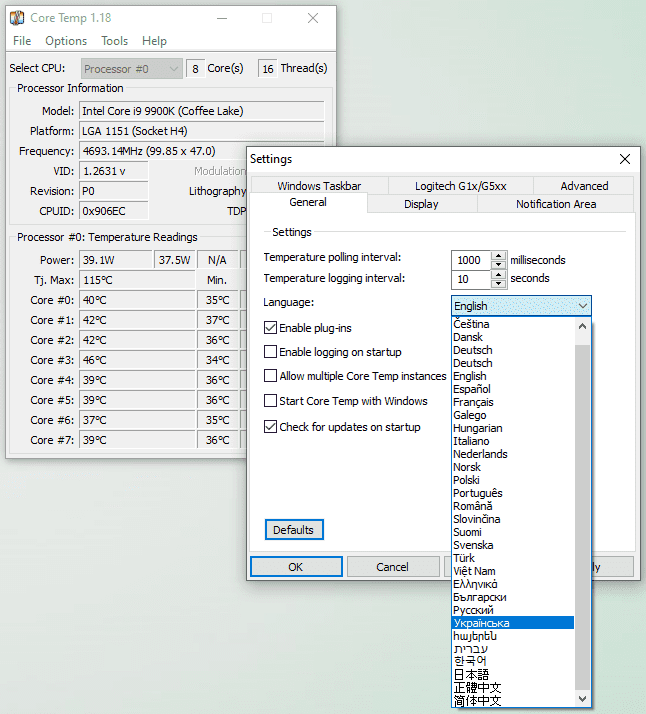The image size is (646, 714).
Task: Open the File menu
Action: [x=22, y=41]
